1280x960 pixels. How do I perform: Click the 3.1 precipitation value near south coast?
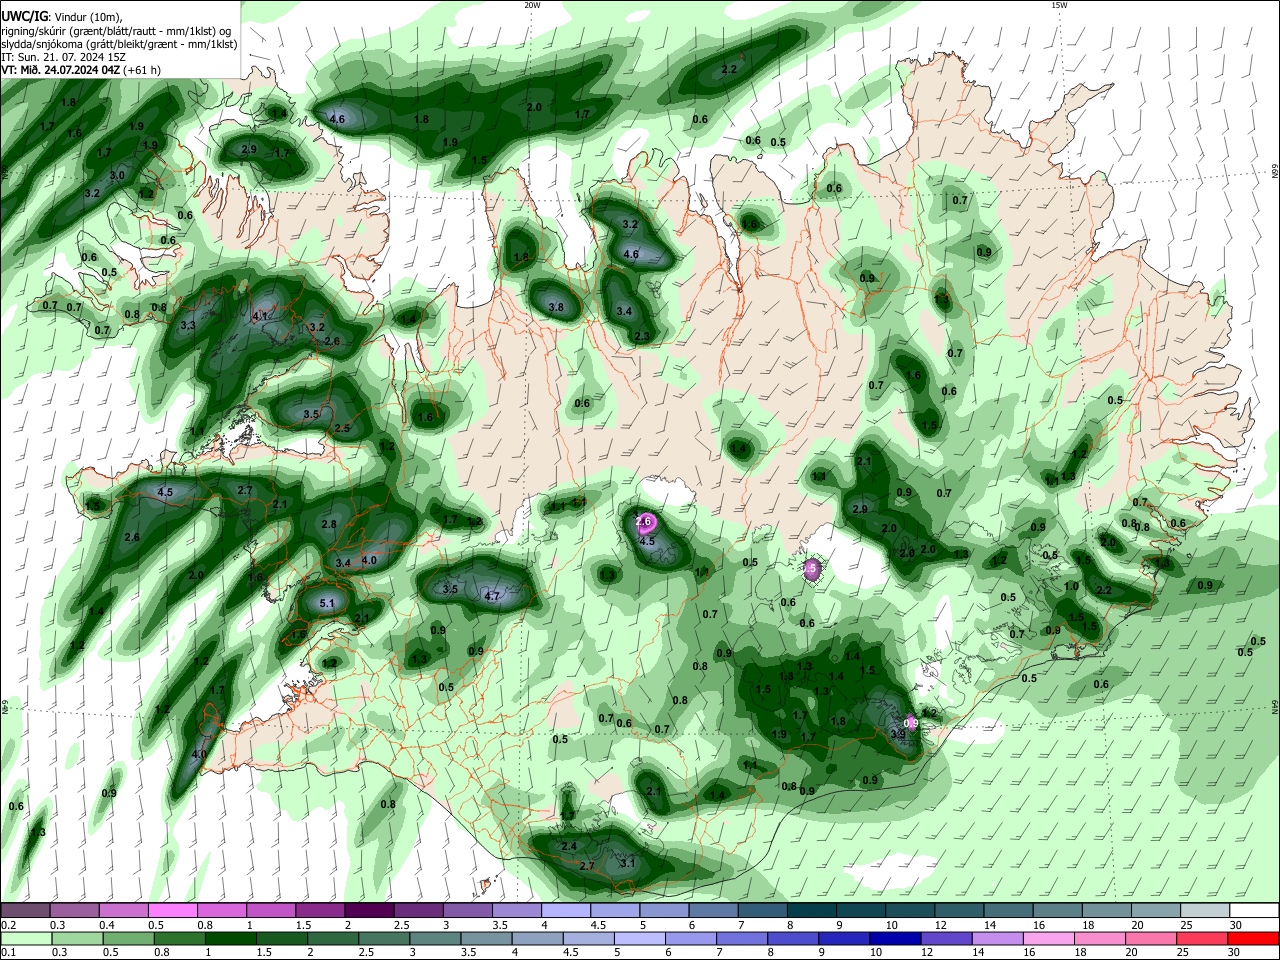point(628,862)
